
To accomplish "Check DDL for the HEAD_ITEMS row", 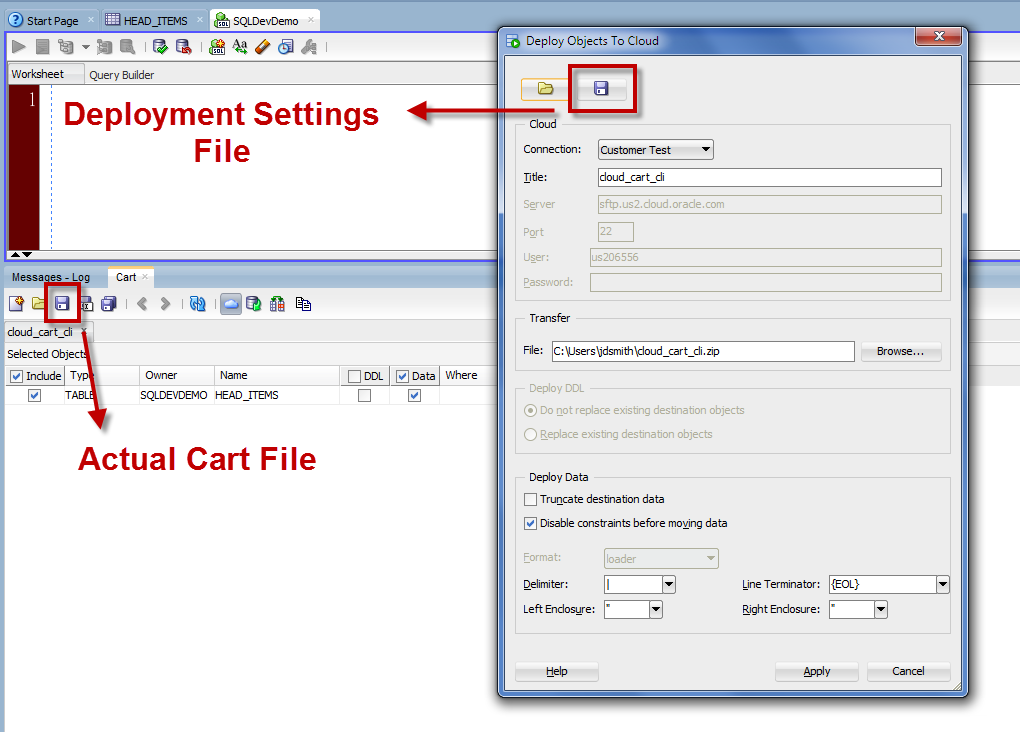I will point(364,396).
